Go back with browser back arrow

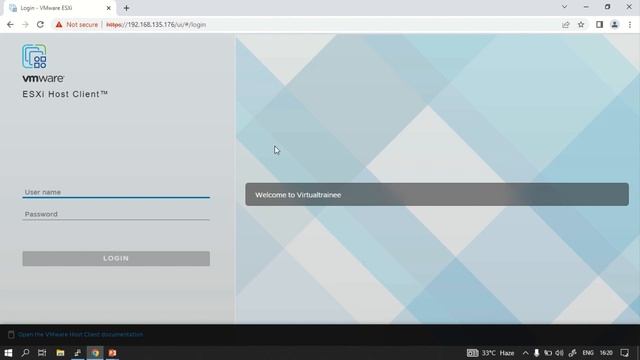[x=10, y=24]
